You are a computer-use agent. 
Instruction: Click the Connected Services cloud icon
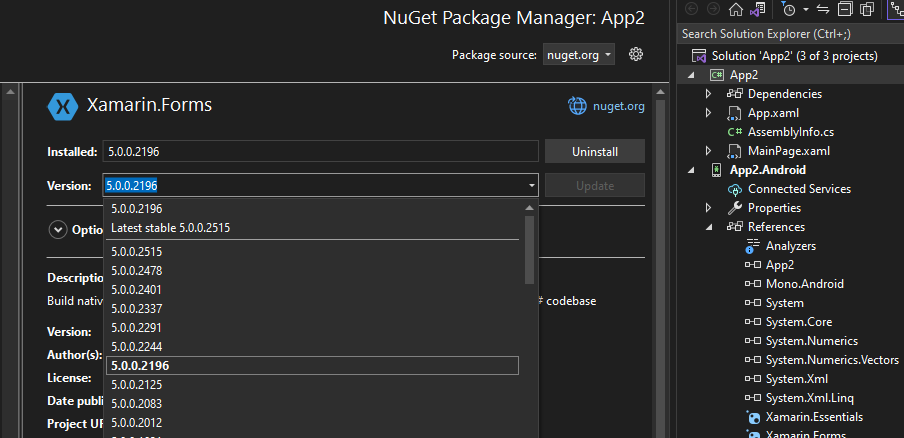tap(735, 189)
